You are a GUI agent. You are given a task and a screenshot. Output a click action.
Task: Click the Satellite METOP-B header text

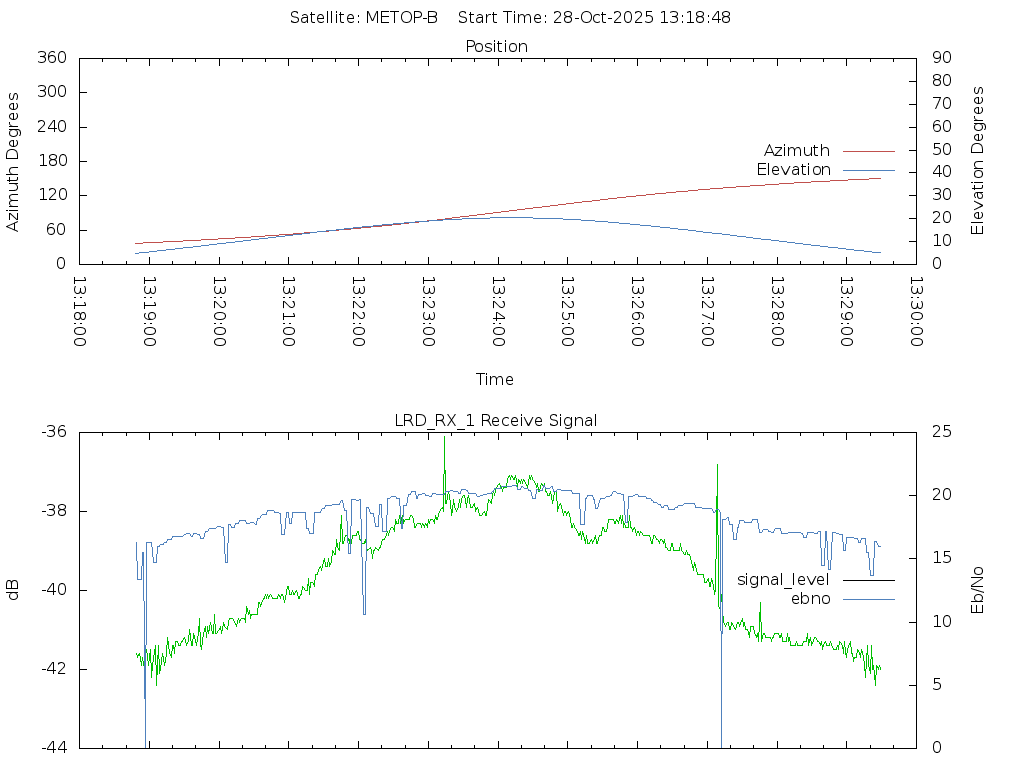(x=364, y=18)
